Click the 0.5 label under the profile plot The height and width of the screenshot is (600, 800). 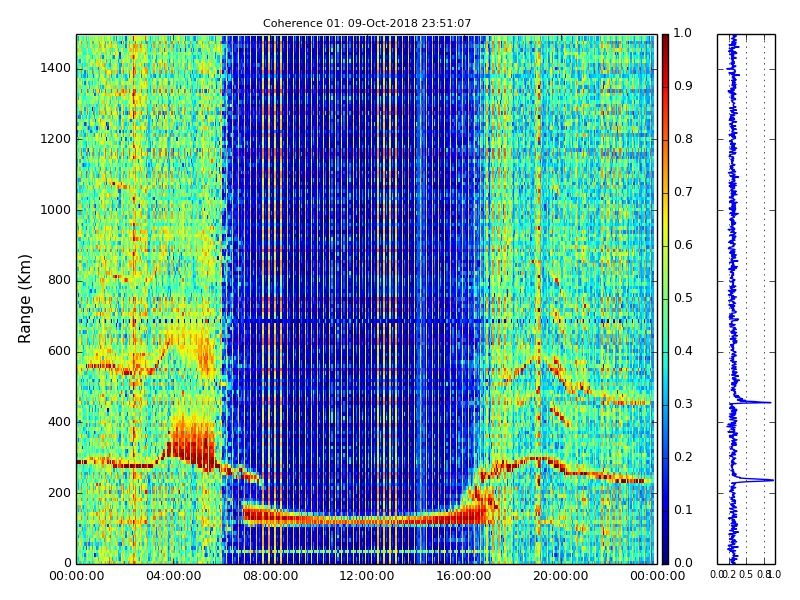(x=746, y=575)
